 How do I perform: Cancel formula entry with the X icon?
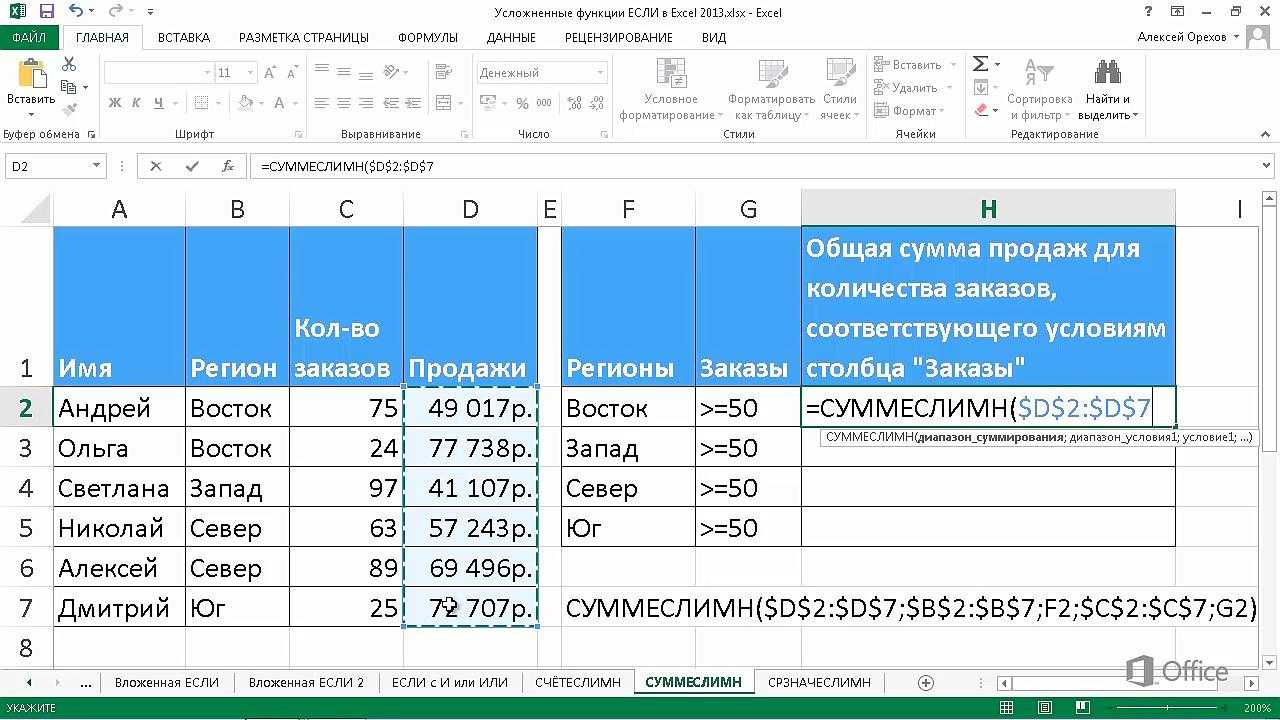coord(156,167)
